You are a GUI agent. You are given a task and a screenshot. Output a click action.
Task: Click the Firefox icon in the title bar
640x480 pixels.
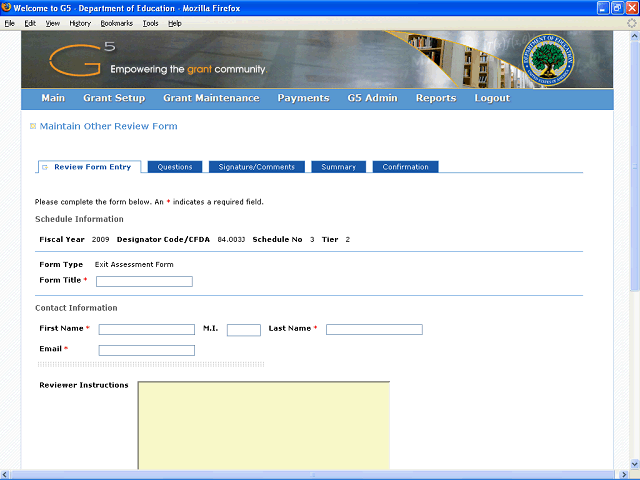coord(6,7)
